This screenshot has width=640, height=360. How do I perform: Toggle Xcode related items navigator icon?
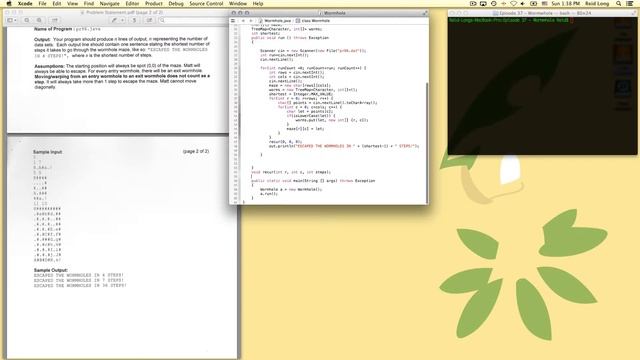point(233,20)
